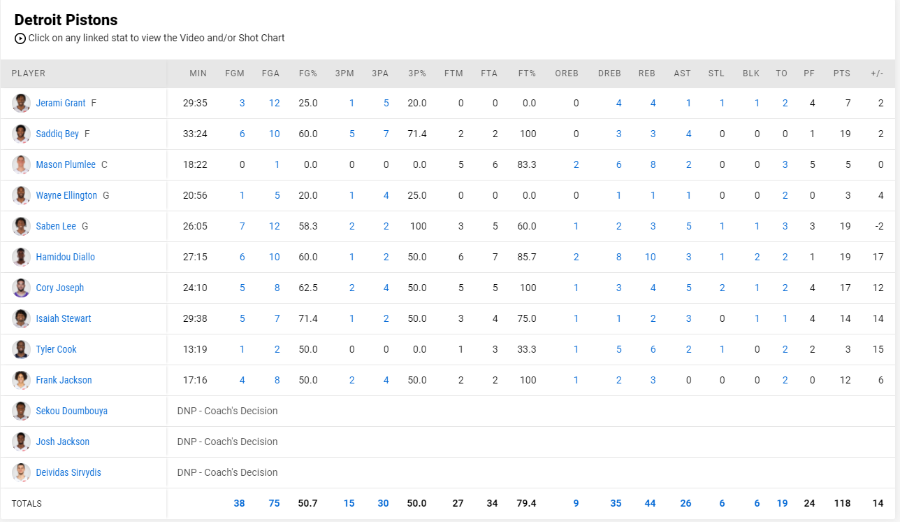Go to Mason Plumlee's profile link
The width and height of the screenshot is (900, 522).
coord(65,165)
